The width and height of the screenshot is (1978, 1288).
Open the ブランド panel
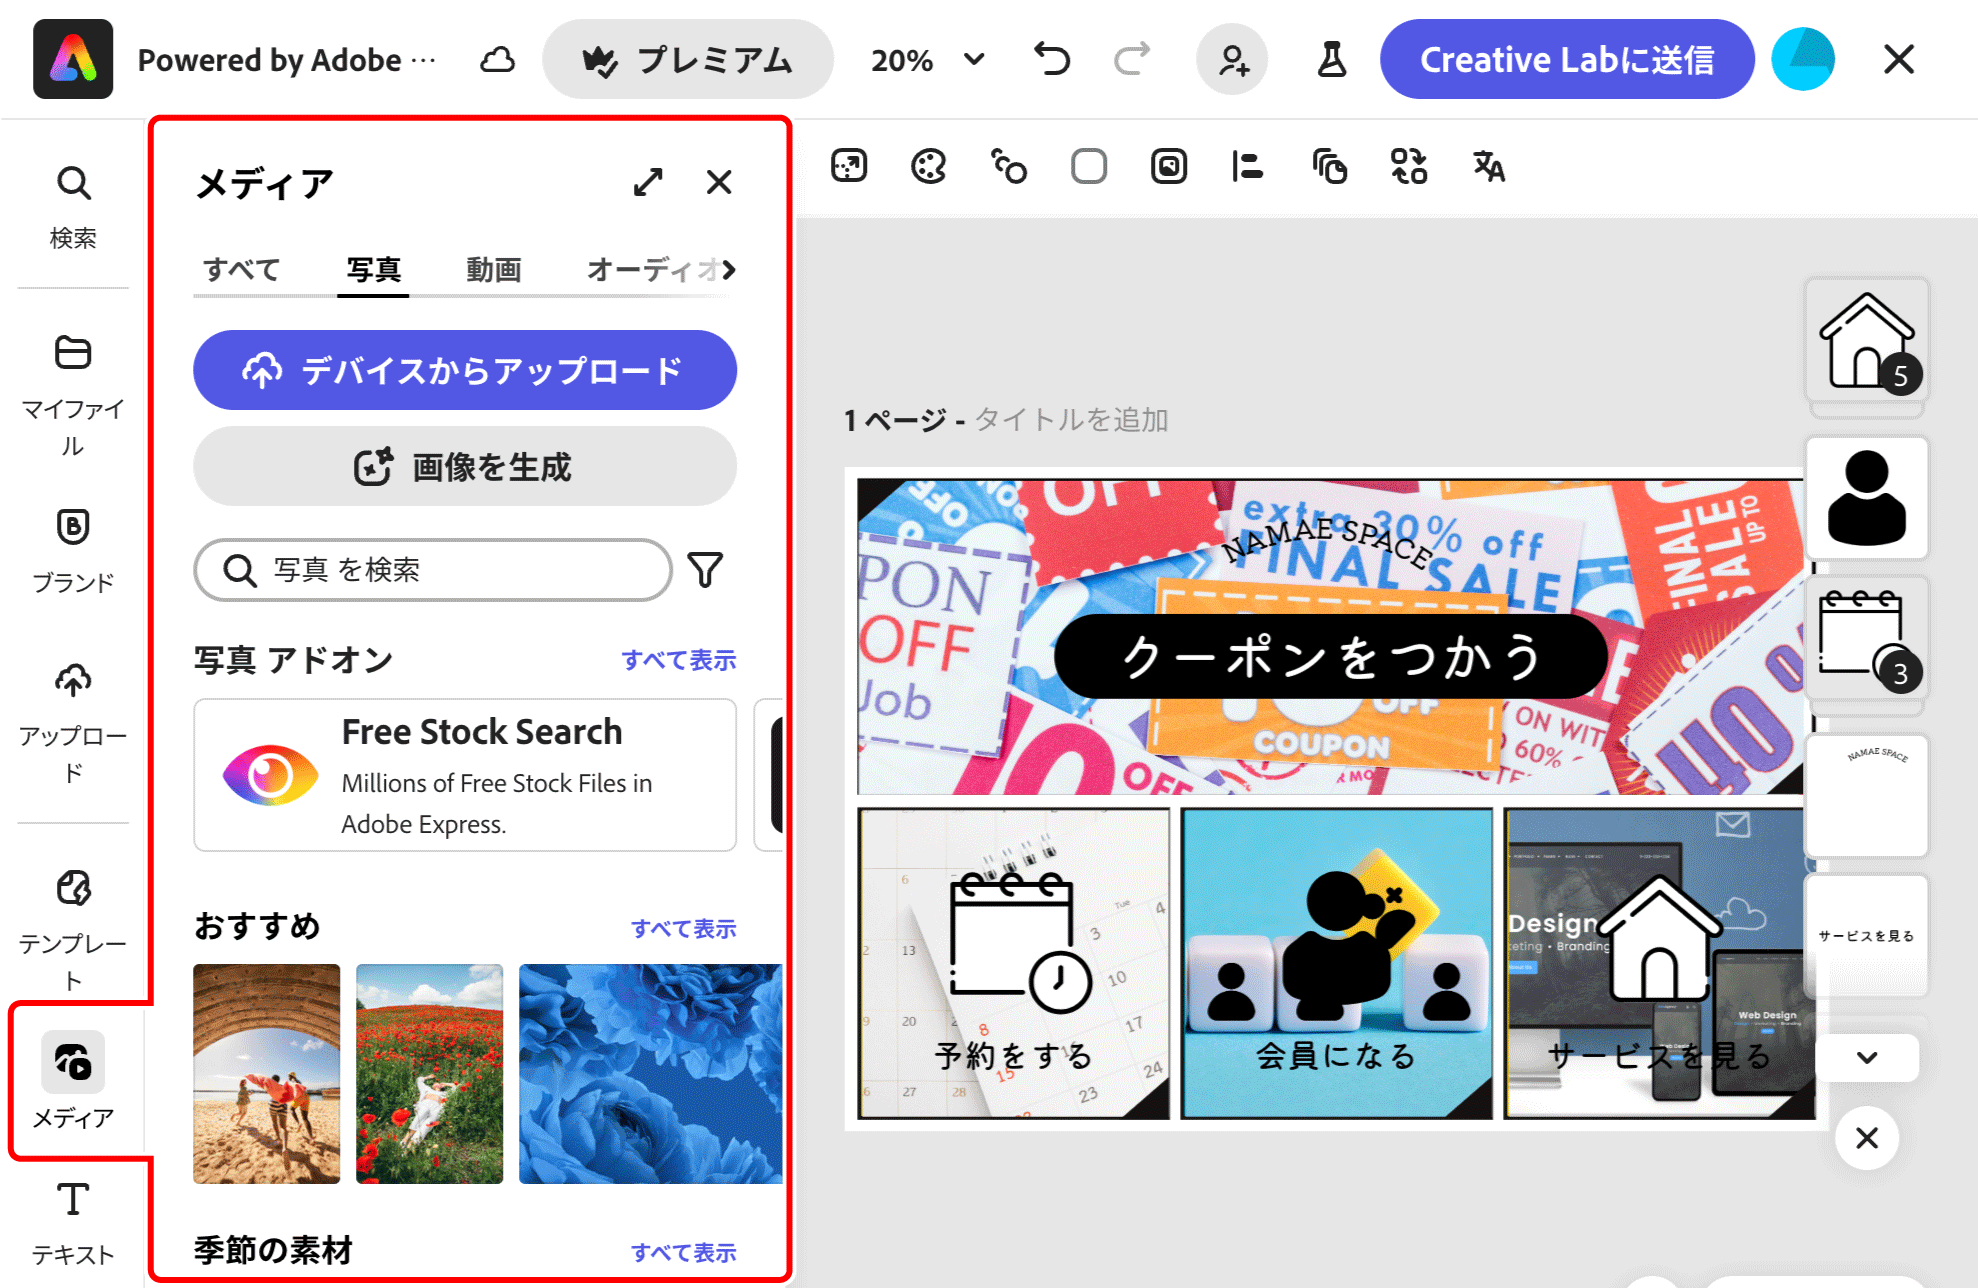click(72, 545)
